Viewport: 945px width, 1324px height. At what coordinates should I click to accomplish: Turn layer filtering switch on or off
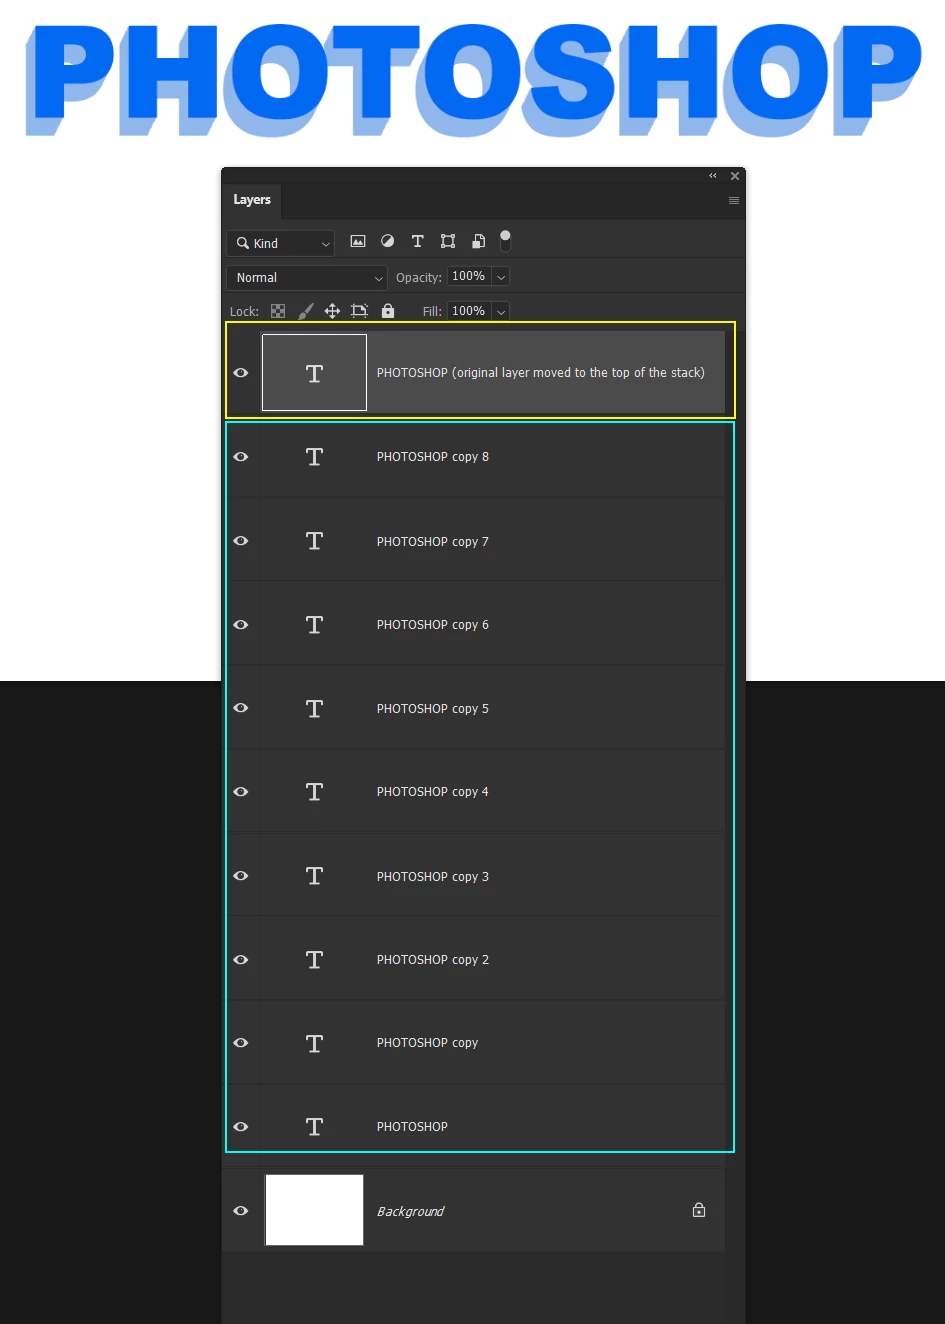pyautogui.click(x=505, y=240)
